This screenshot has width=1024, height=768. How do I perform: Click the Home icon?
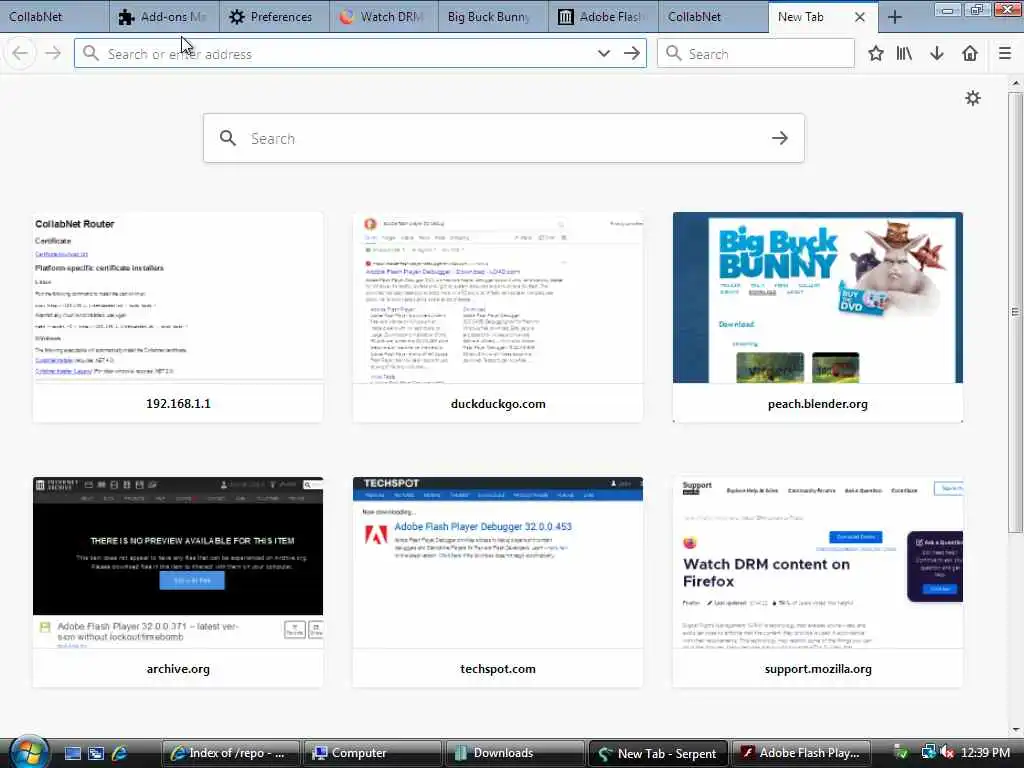pyautogui.click(x=970, y=54)
